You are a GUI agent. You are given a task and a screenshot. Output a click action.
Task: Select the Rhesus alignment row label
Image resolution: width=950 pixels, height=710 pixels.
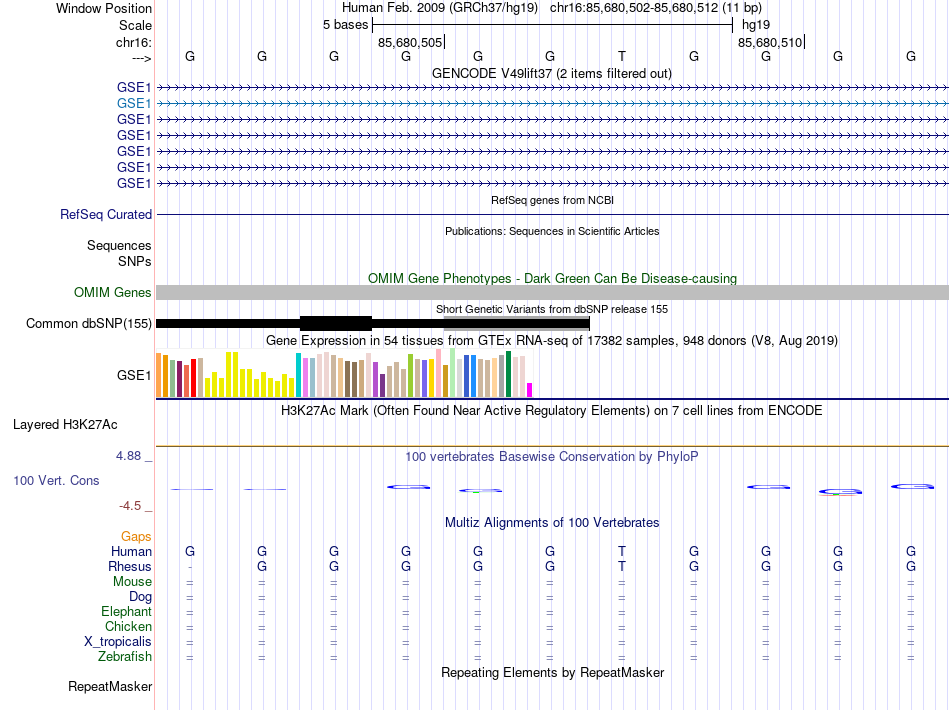pyautogui.click(x=130, y=566)
